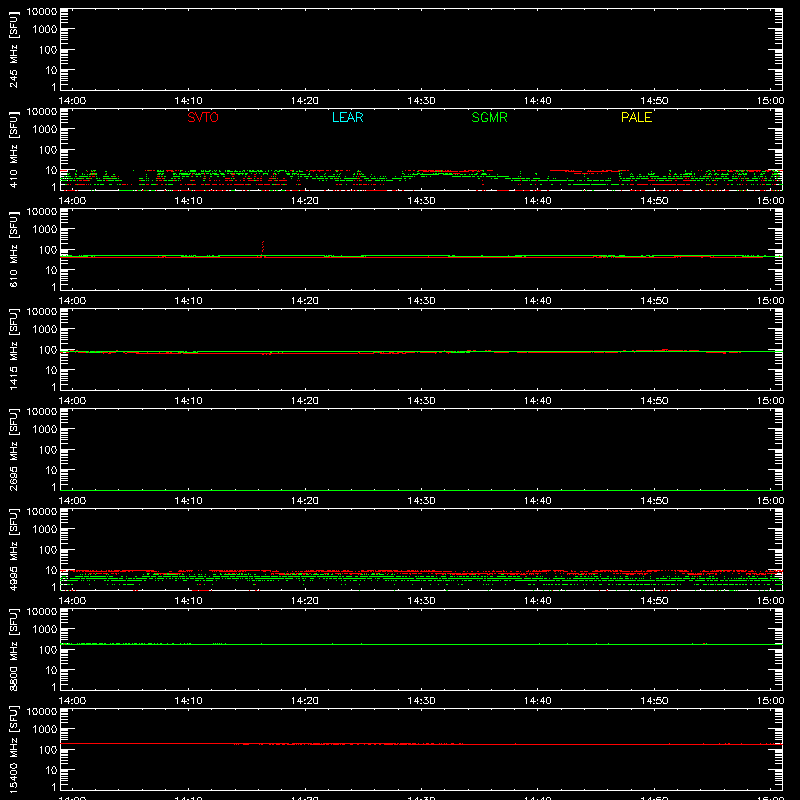
Task: Select the 1415 MHz [SFU] axis title
Action: point(13,349)
